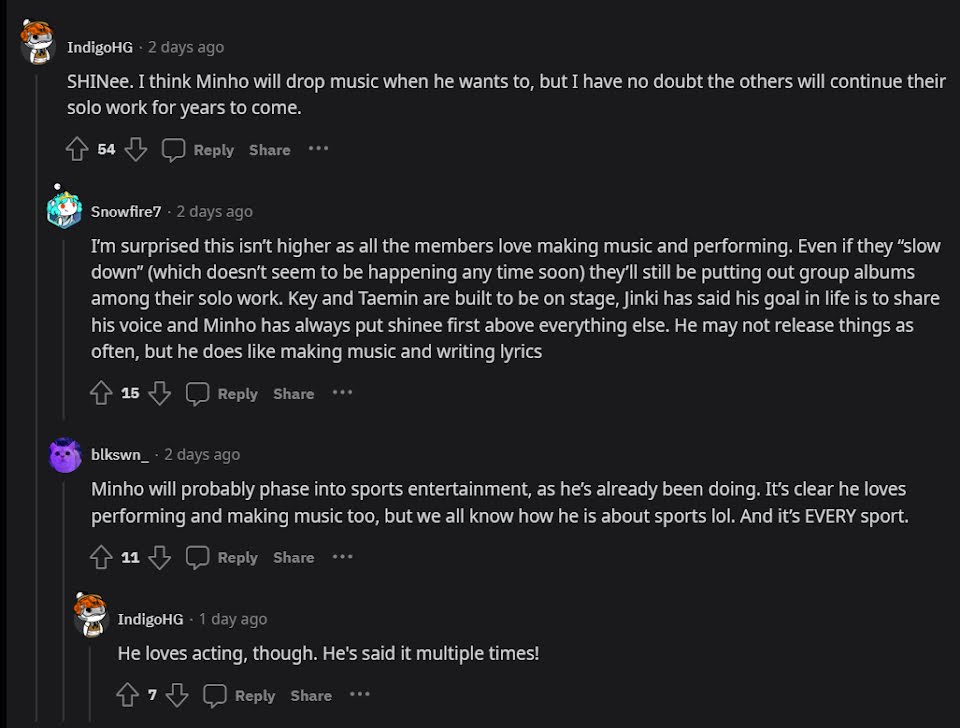The height and width of the screenshot is (728, 960).
Task: Open more options menu on Snowfire7's comment
Action: coord(342,393)
